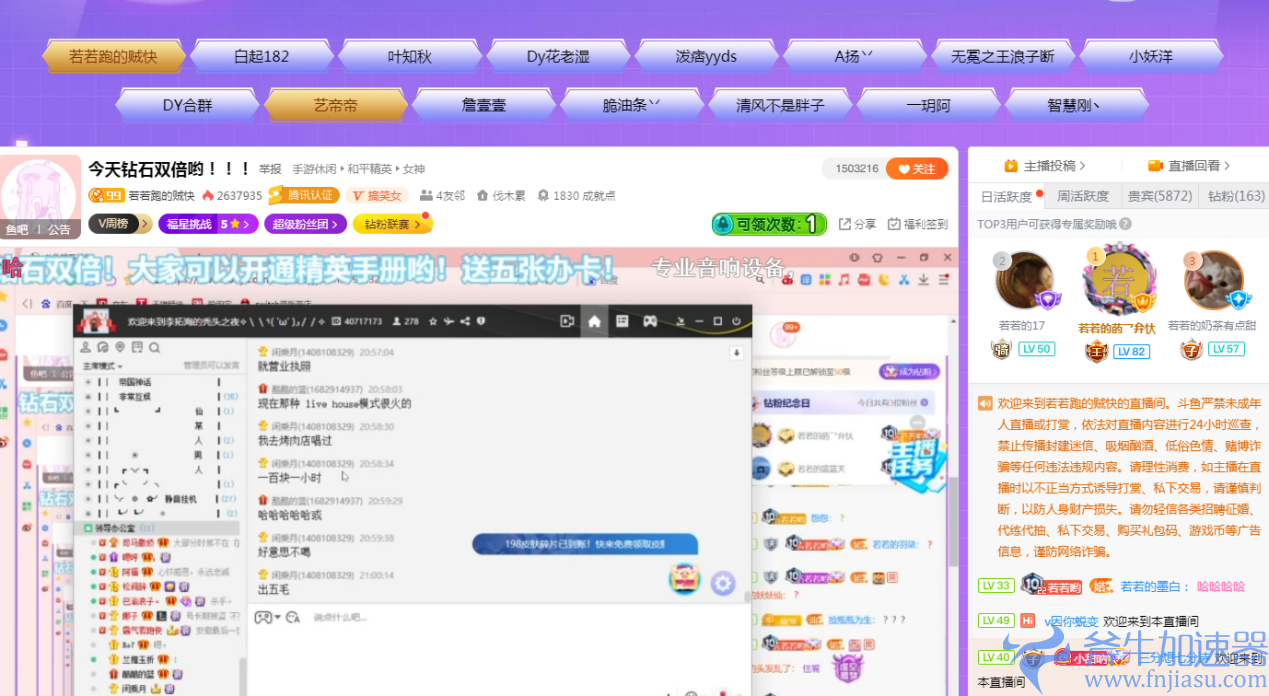Click the YY sidebar location pin icon
Image resolution: width=1269 pixels, height=696 pixels.
coord(120,347)
